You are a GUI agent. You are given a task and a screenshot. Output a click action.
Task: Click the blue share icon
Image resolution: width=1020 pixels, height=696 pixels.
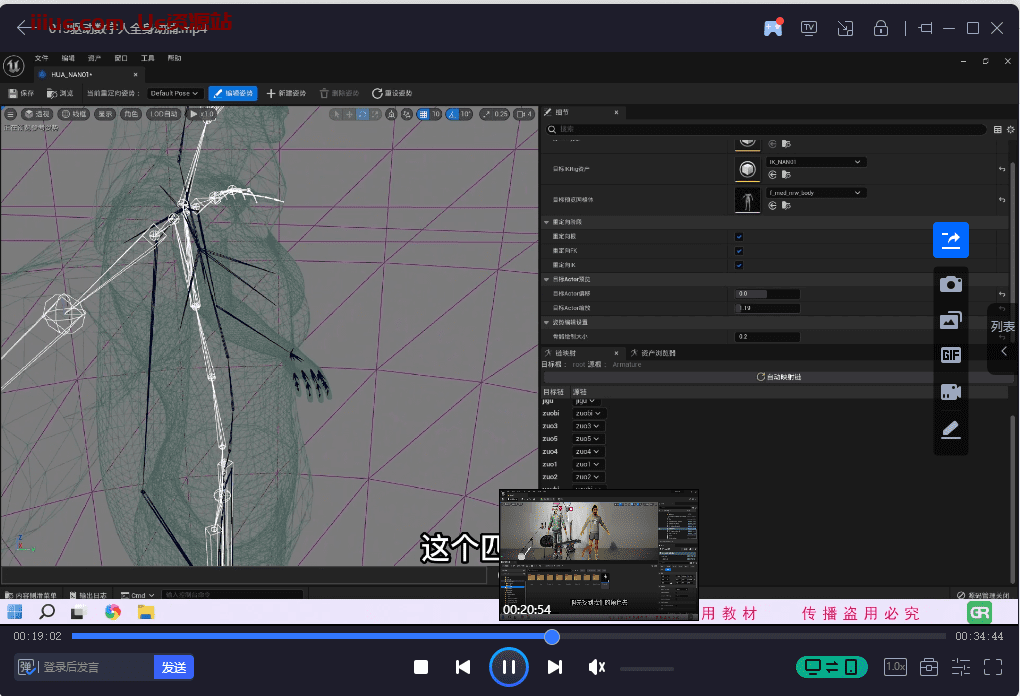(950, 239)
